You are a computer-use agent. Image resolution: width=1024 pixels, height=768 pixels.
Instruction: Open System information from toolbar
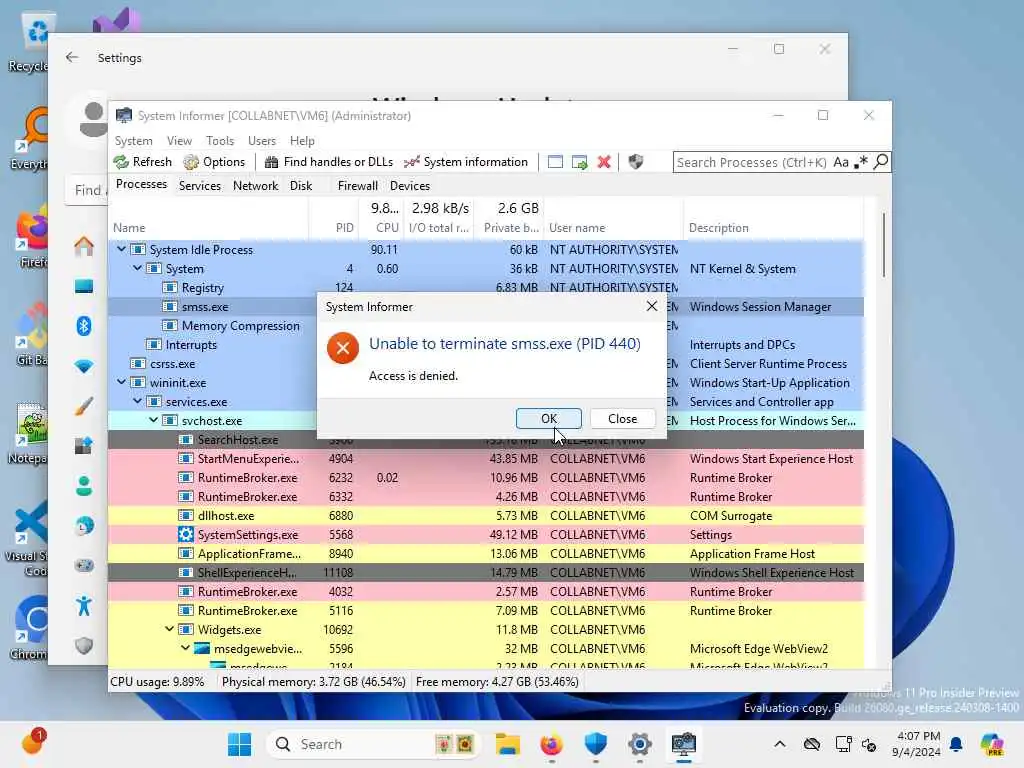pos(466,162)
